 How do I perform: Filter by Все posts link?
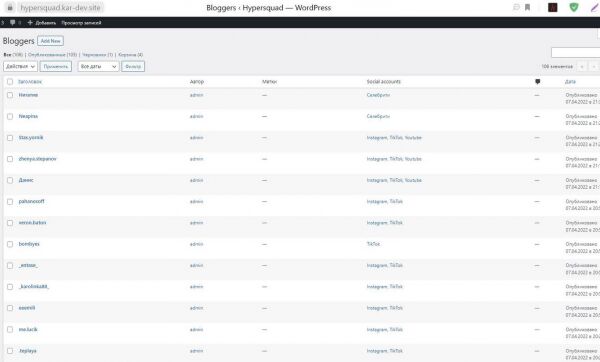coord(13,55)
